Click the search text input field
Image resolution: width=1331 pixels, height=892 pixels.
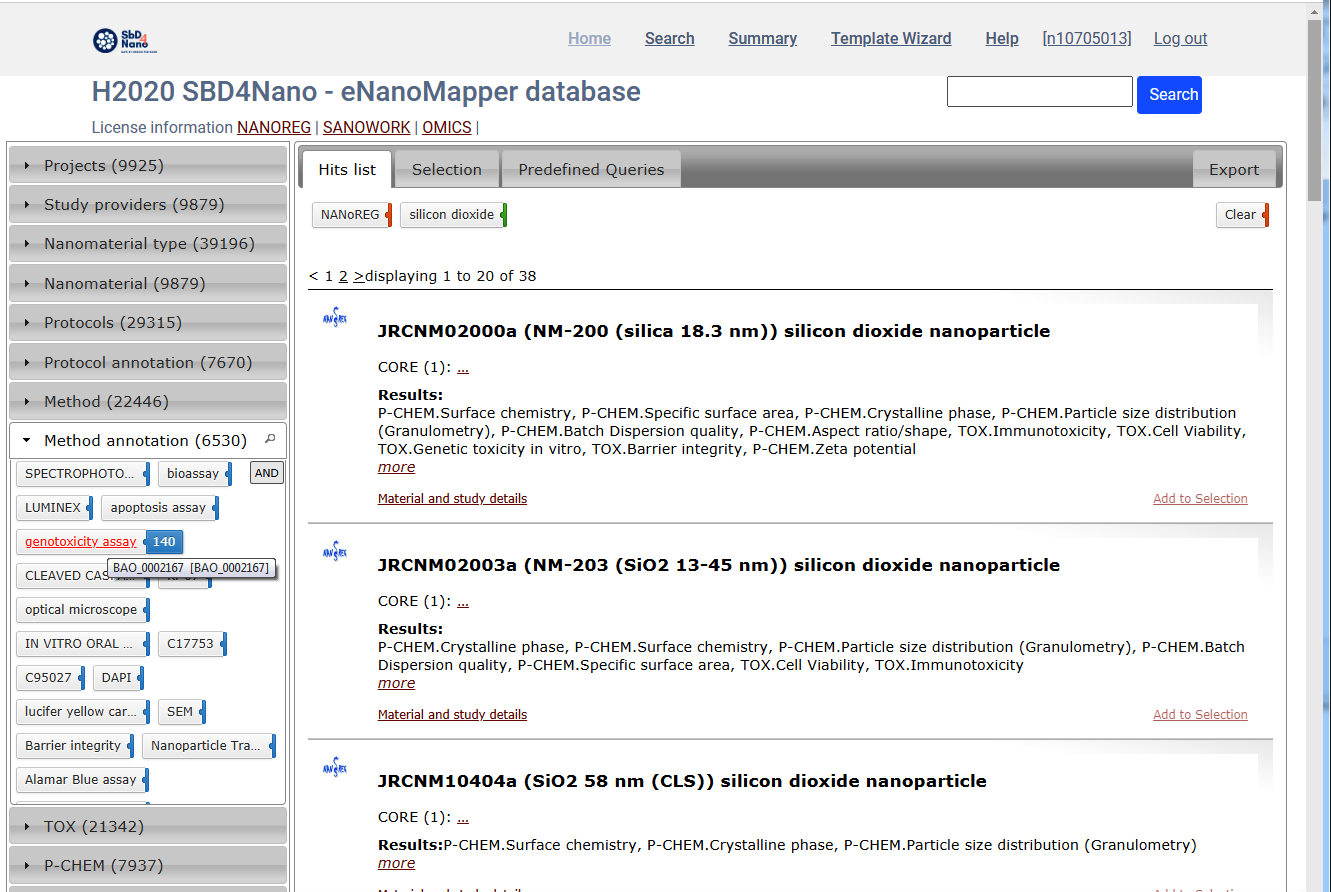1039,92
